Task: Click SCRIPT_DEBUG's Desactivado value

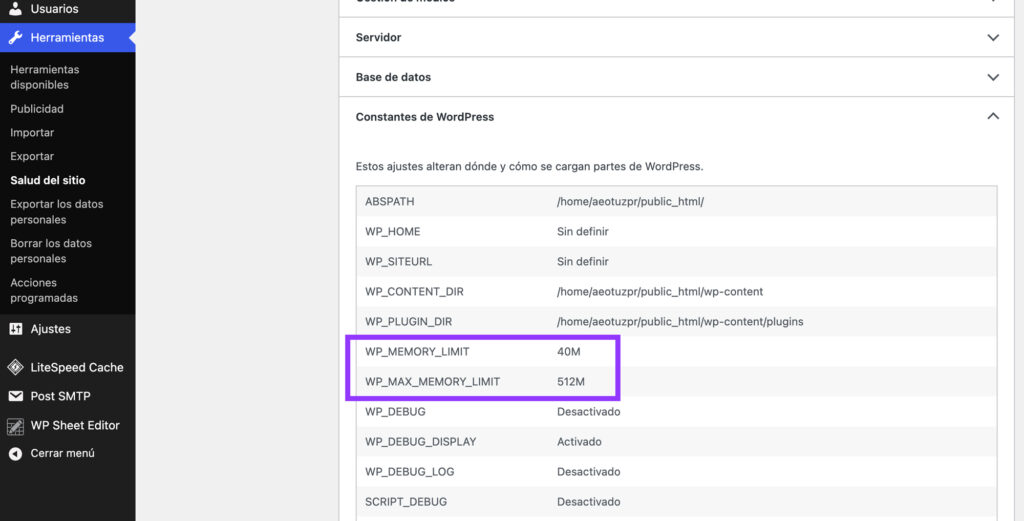Action: point(588,502)
